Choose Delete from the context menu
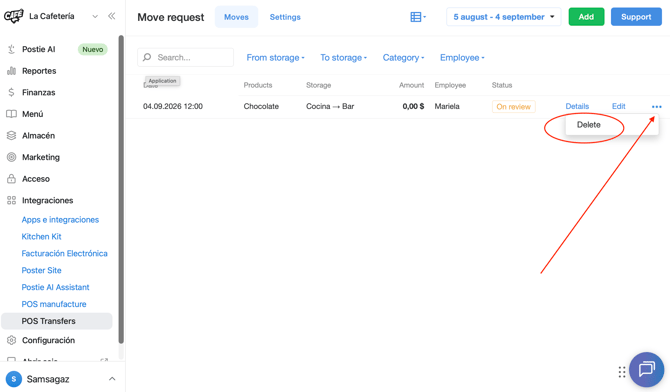Viewport: 670px width, 392px height. point(588,125)
